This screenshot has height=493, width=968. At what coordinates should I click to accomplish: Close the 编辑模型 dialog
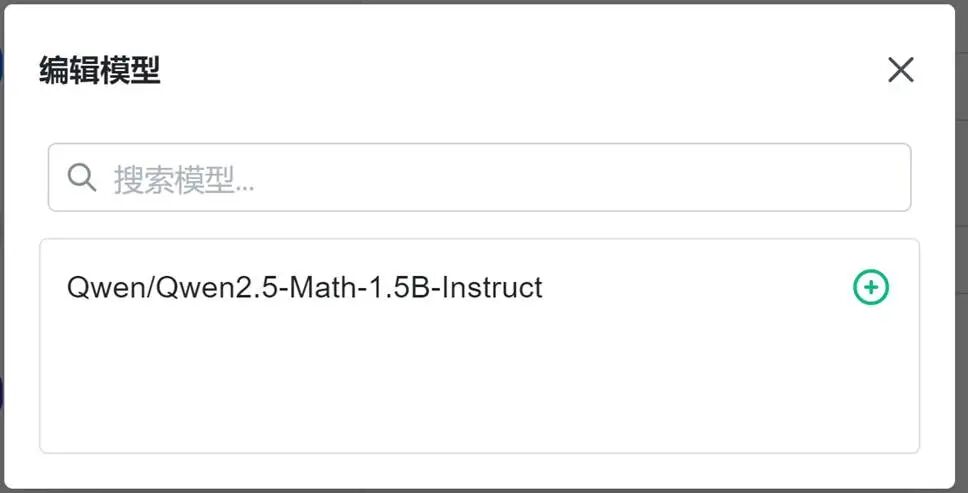click(900, 70)
